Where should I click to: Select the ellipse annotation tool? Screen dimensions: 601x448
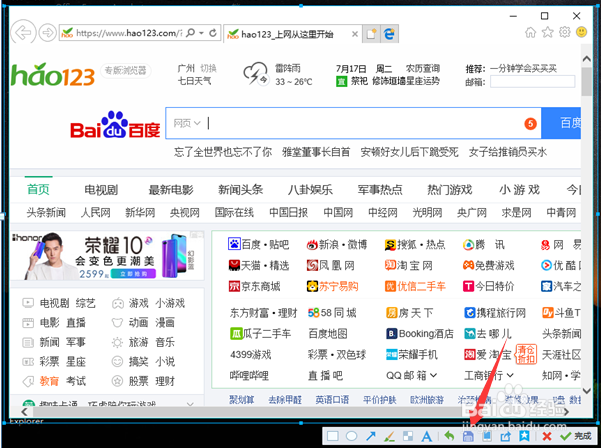coord(351,436)
